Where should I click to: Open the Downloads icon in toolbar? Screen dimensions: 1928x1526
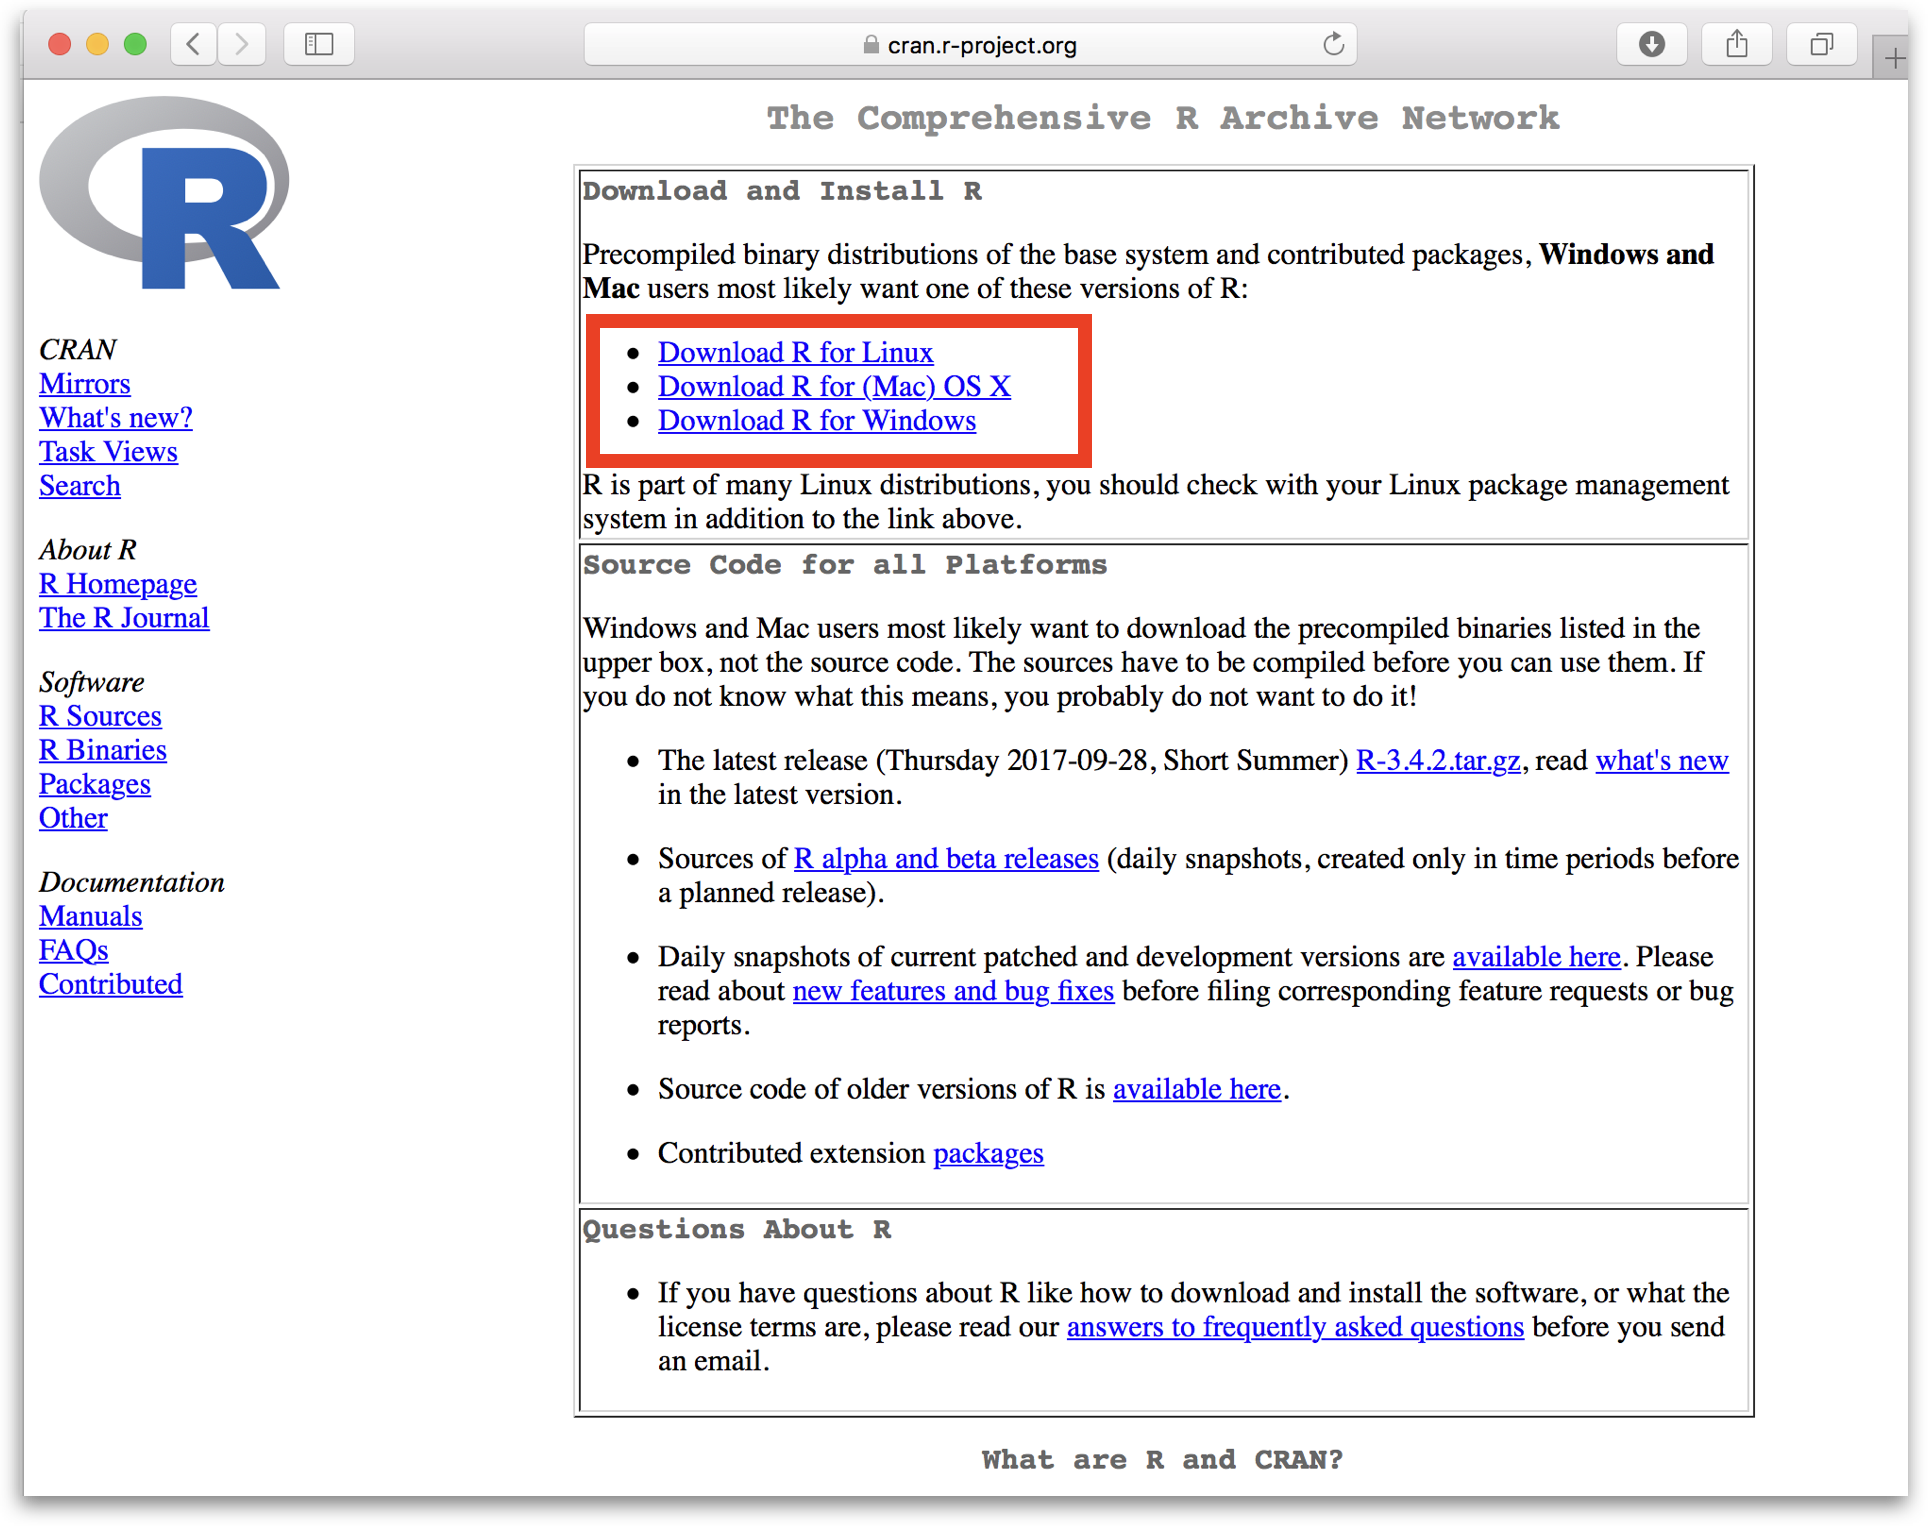click(1651, 44)
